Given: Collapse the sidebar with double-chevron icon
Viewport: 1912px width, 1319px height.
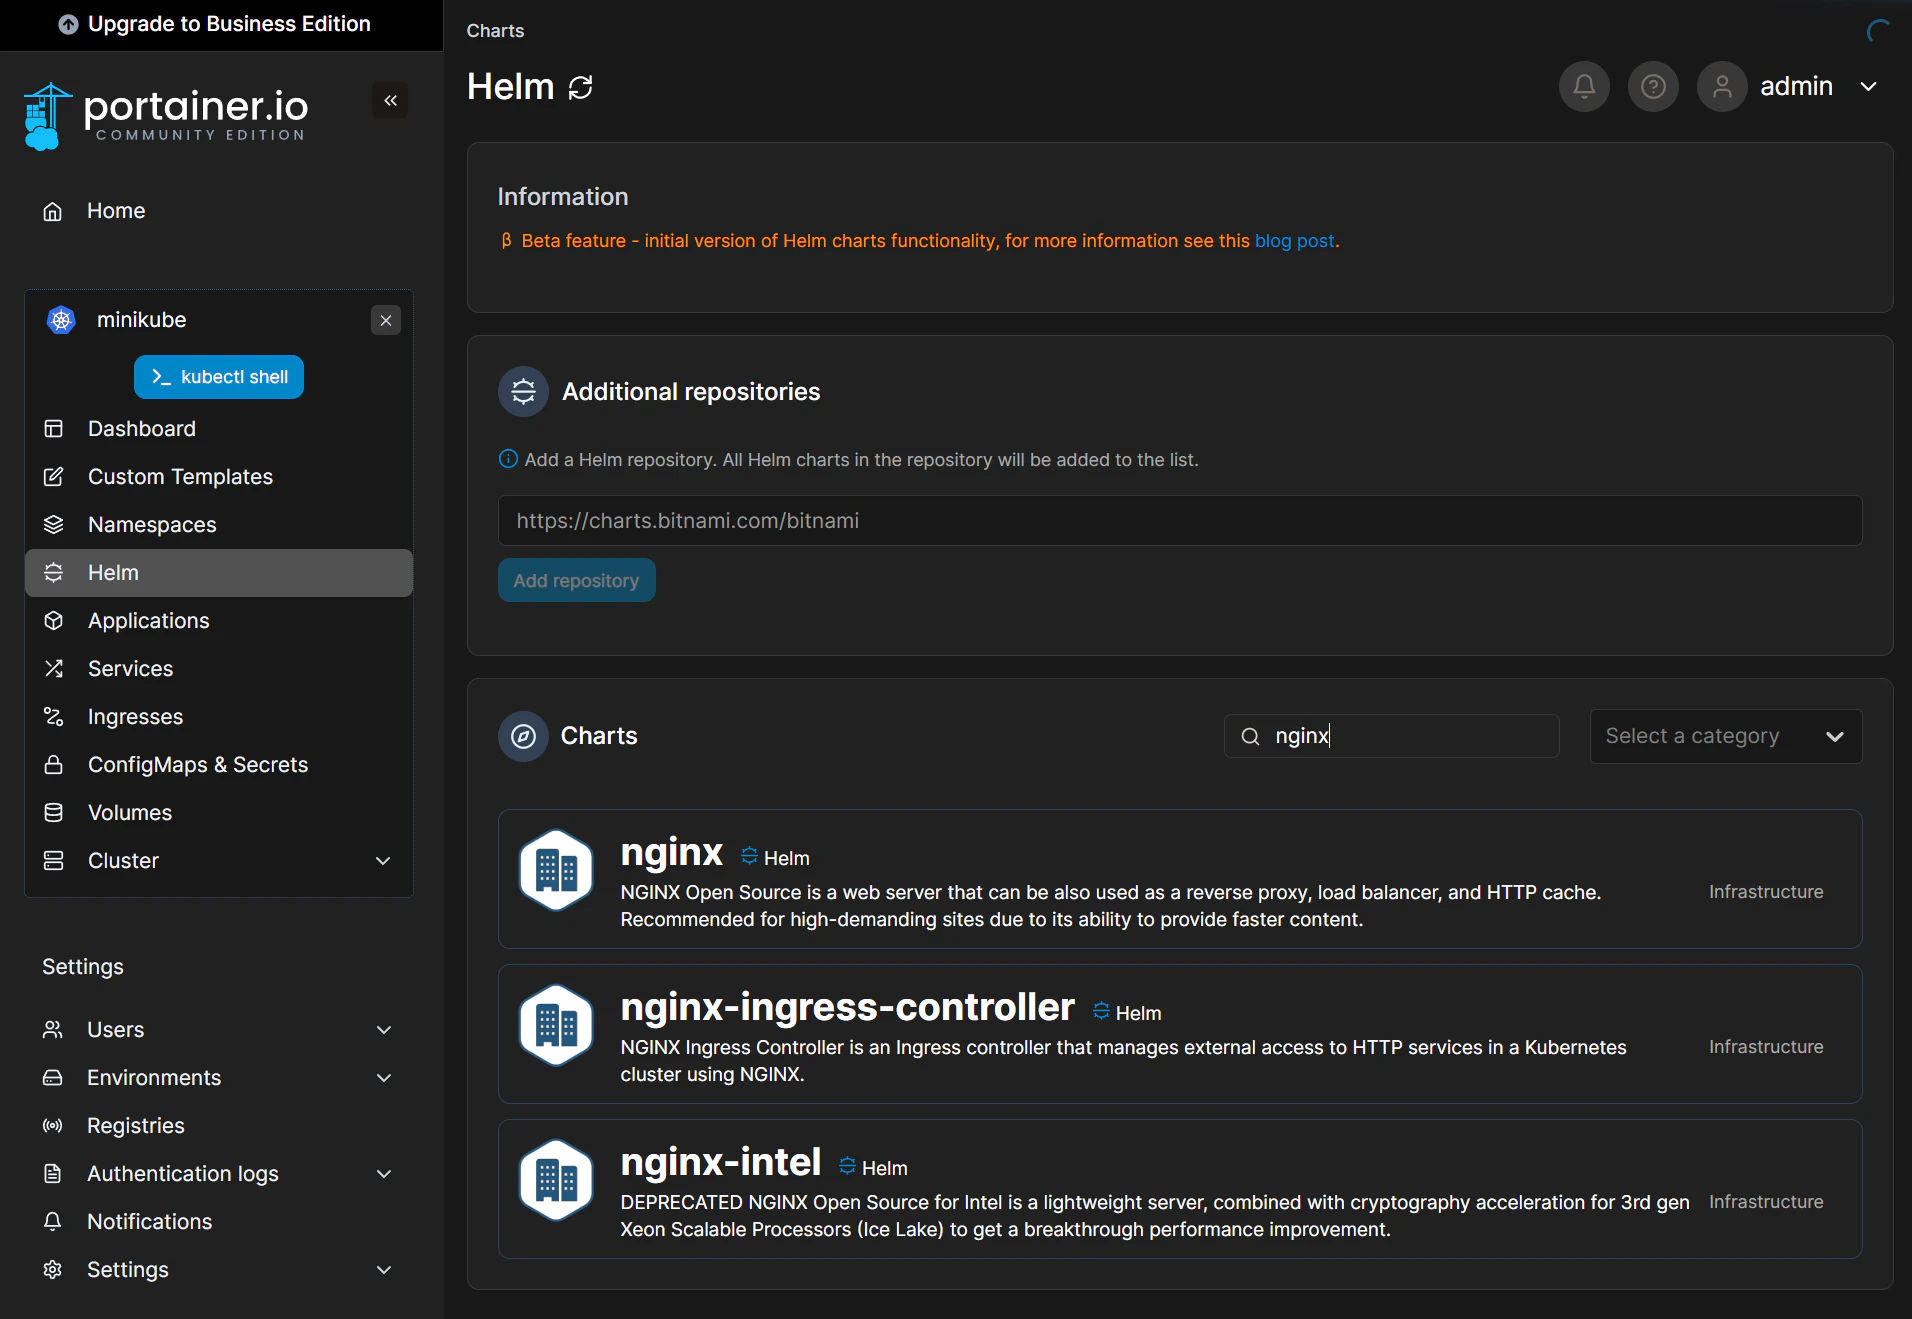Looking at the screenshot, I should tap(390, 100).
